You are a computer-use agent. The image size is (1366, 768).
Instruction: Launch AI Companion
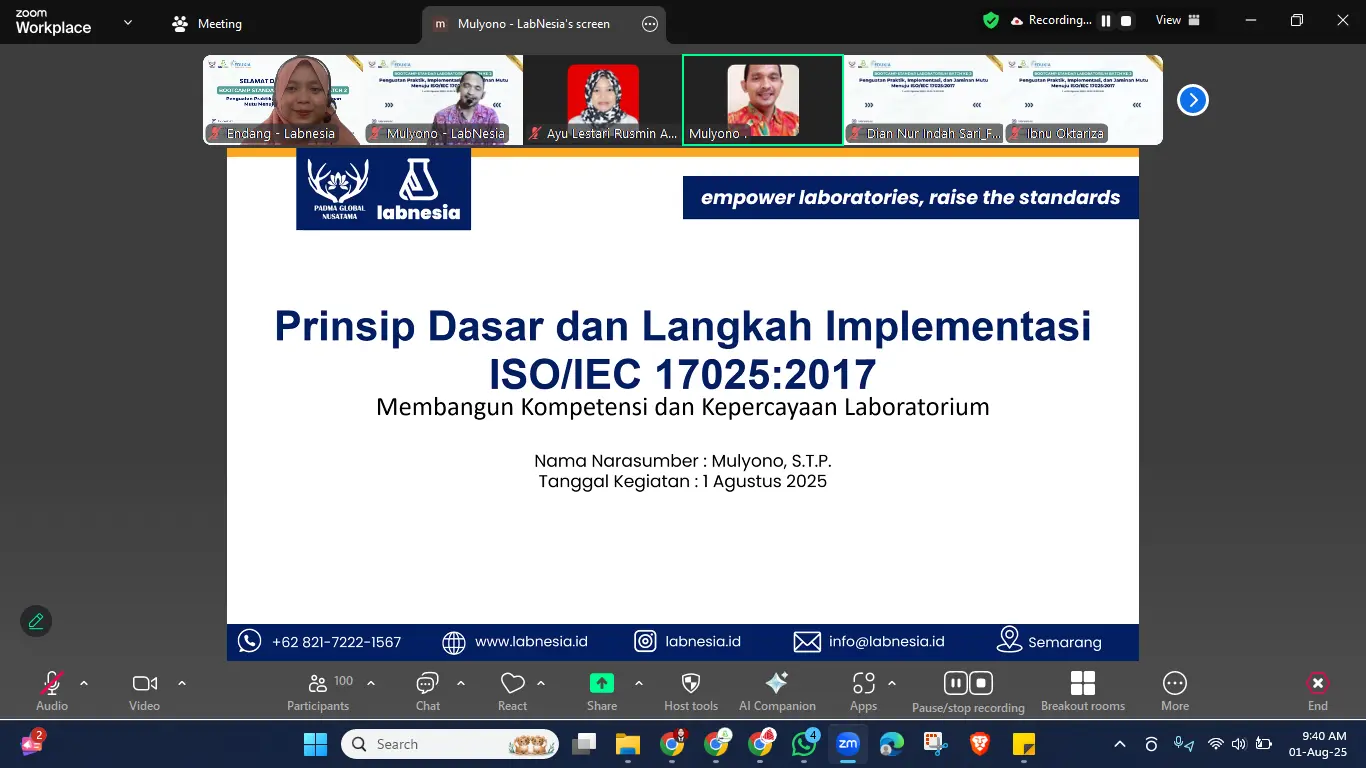pos(777,690)
